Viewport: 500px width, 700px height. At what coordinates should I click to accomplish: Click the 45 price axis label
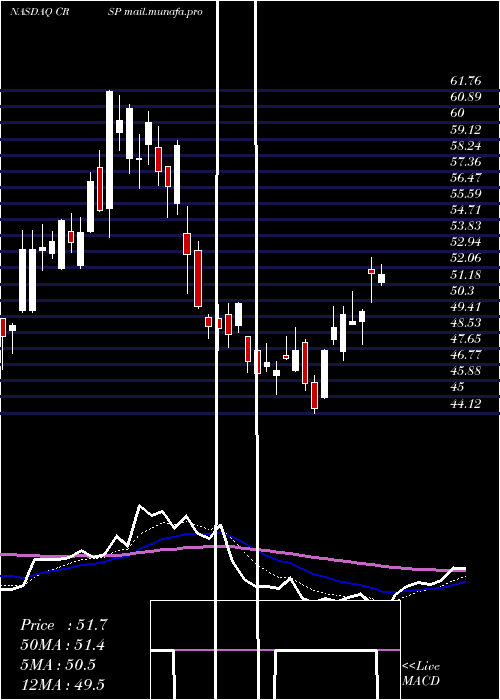pos(458,387)
